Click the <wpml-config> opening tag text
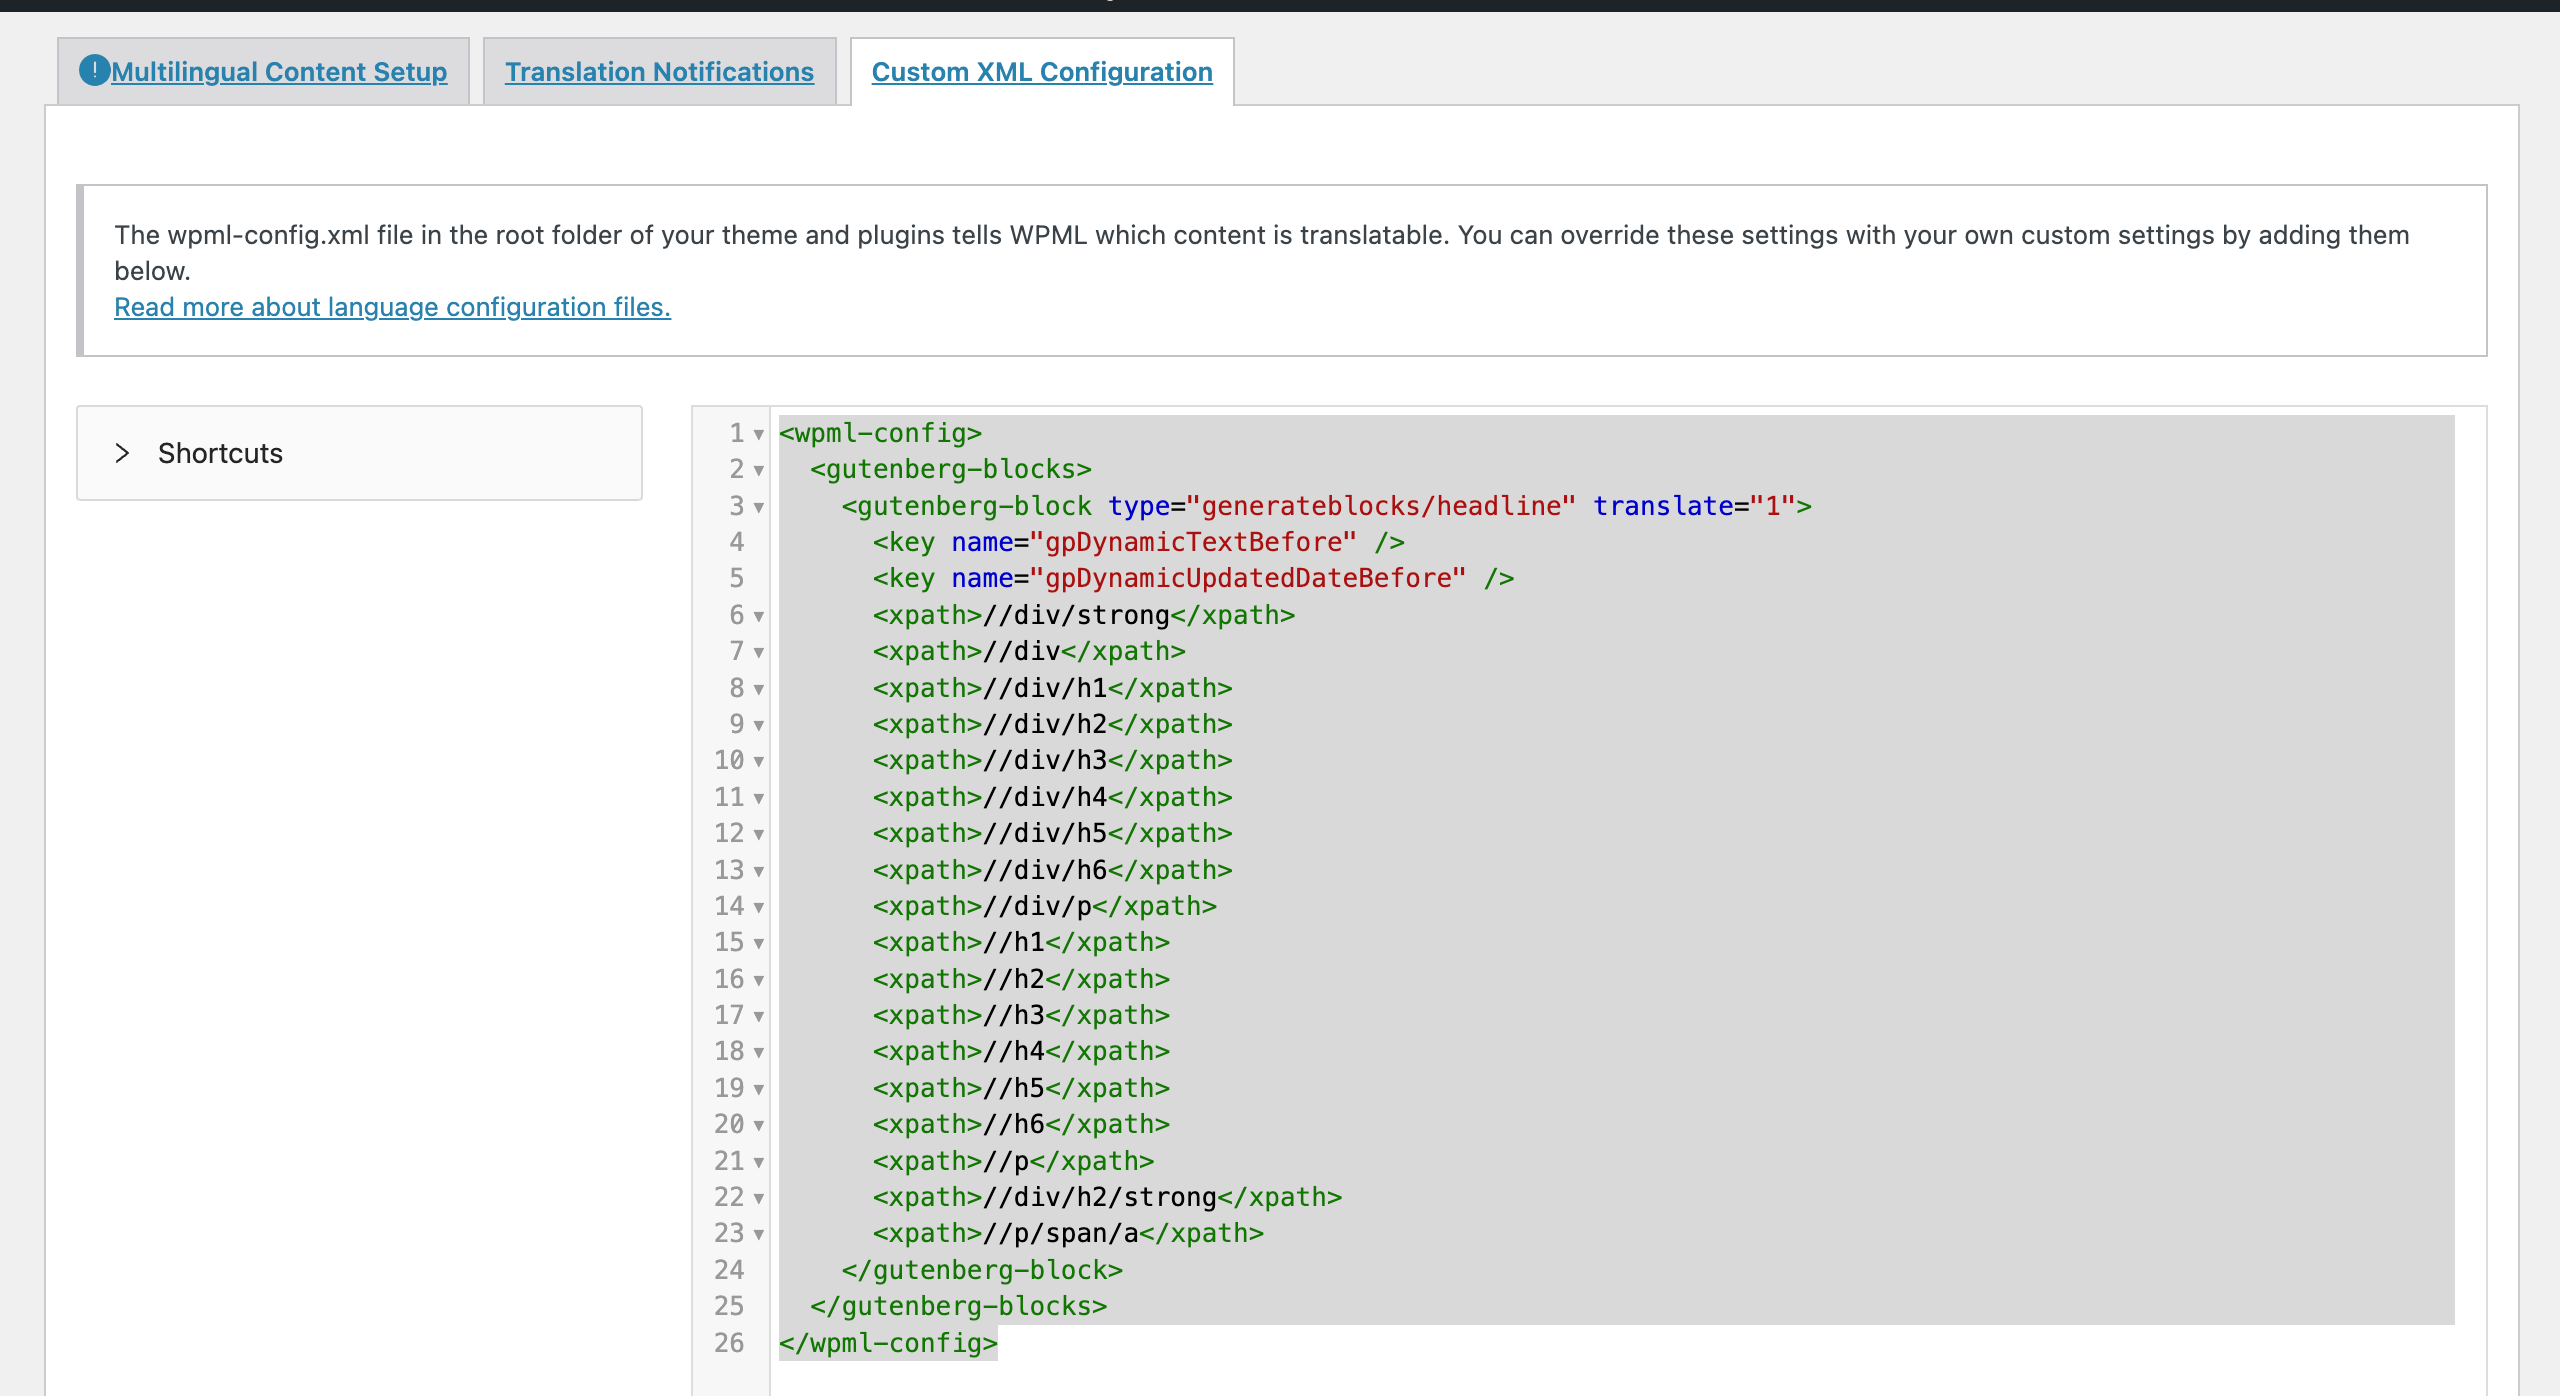Image resolution: width=2560 pixels, height=1396 pixels. pos(880,433)
